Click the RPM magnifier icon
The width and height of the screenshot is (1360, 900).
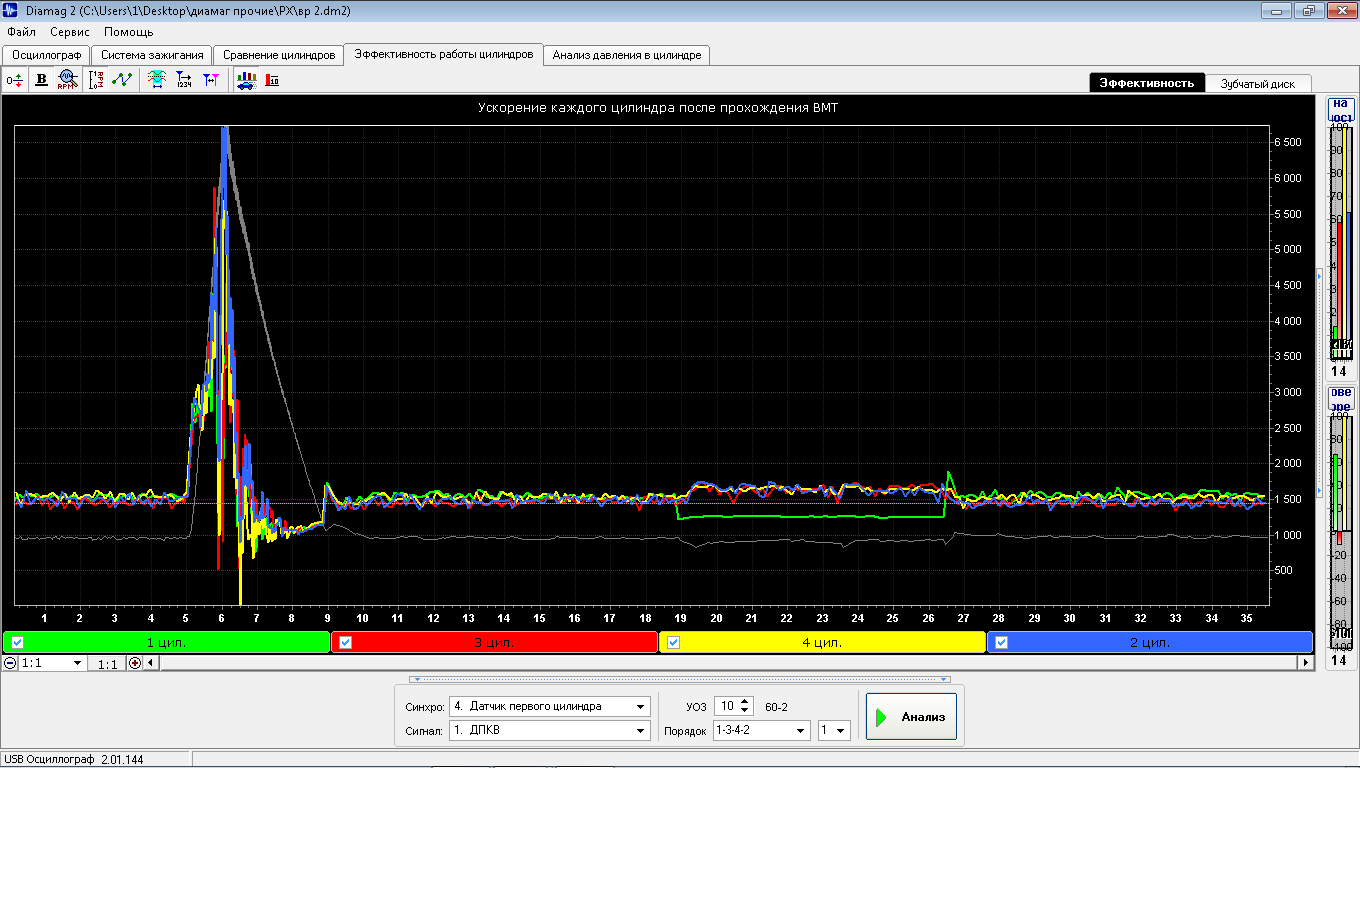point(67,80)
